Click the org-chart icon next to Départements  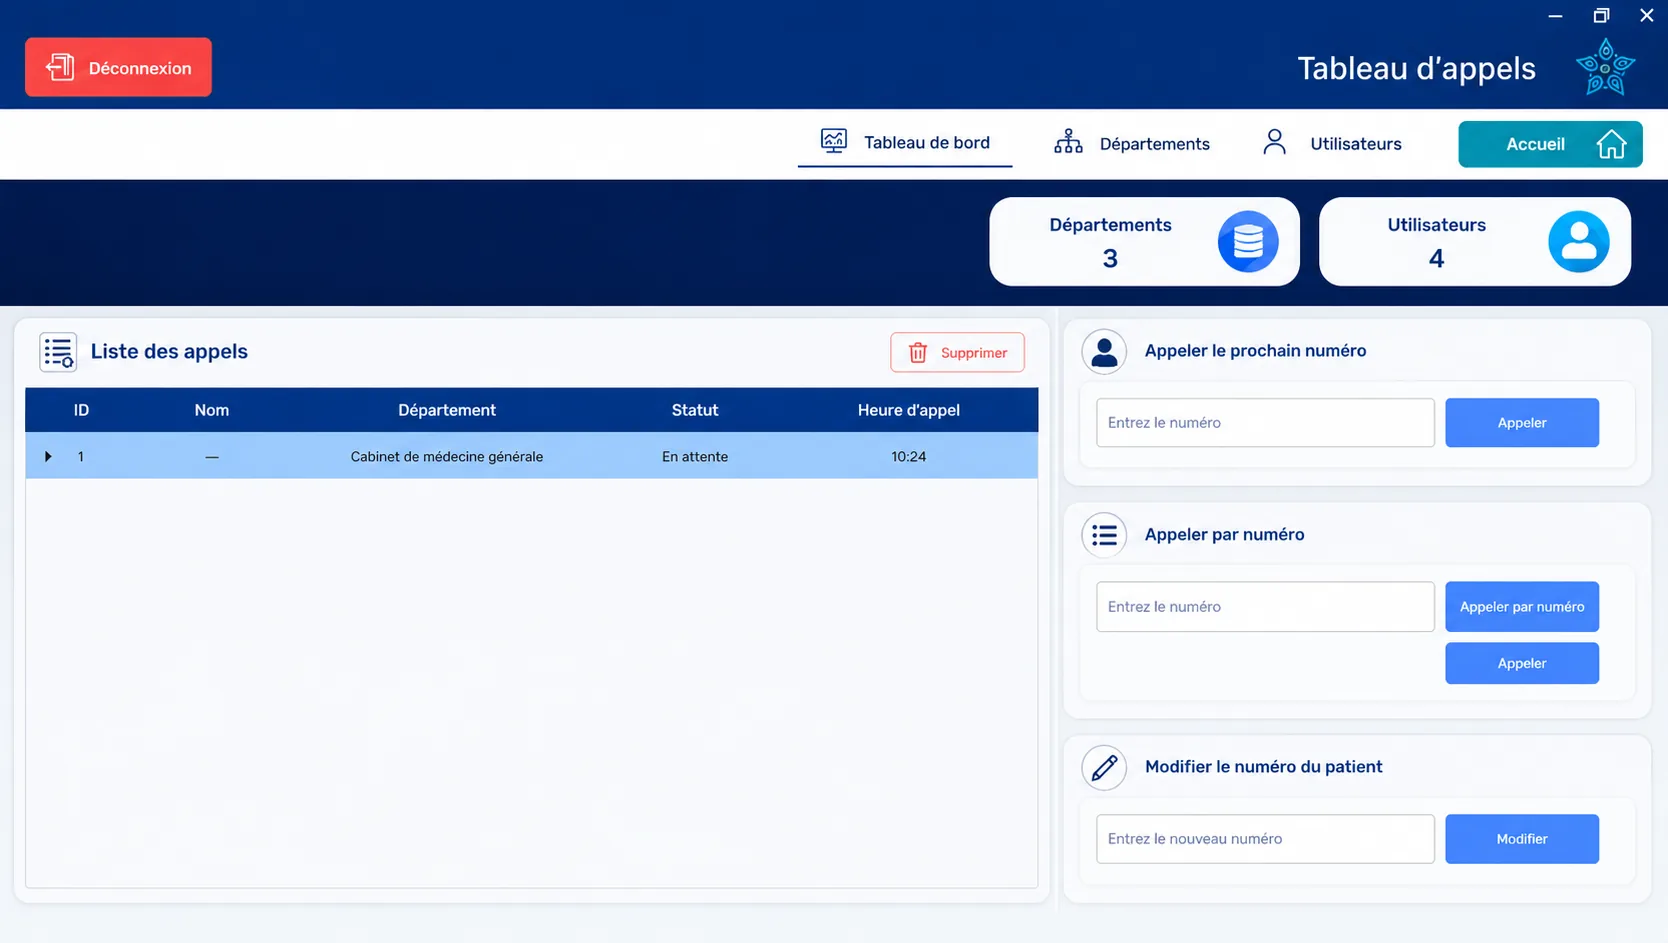pyautogui.click(x=1068, y=142)
